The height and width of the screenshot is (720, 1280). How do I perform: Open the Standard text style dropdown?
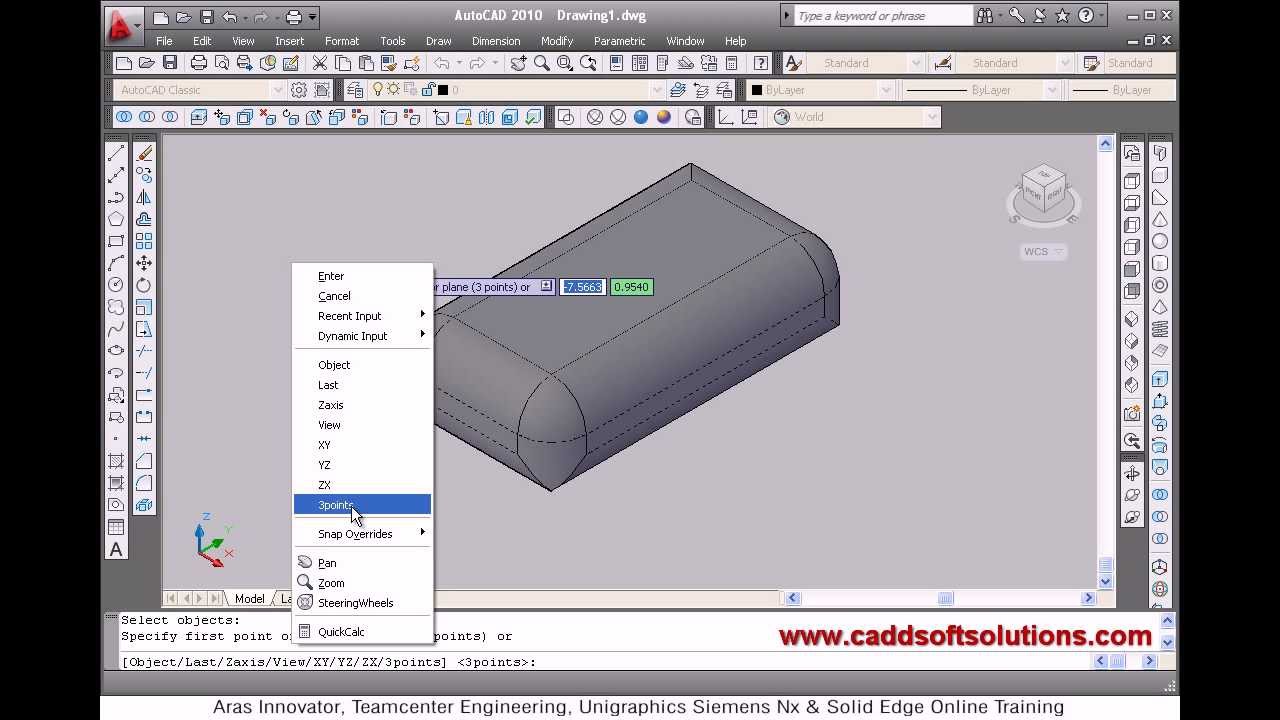pos(915,63)
